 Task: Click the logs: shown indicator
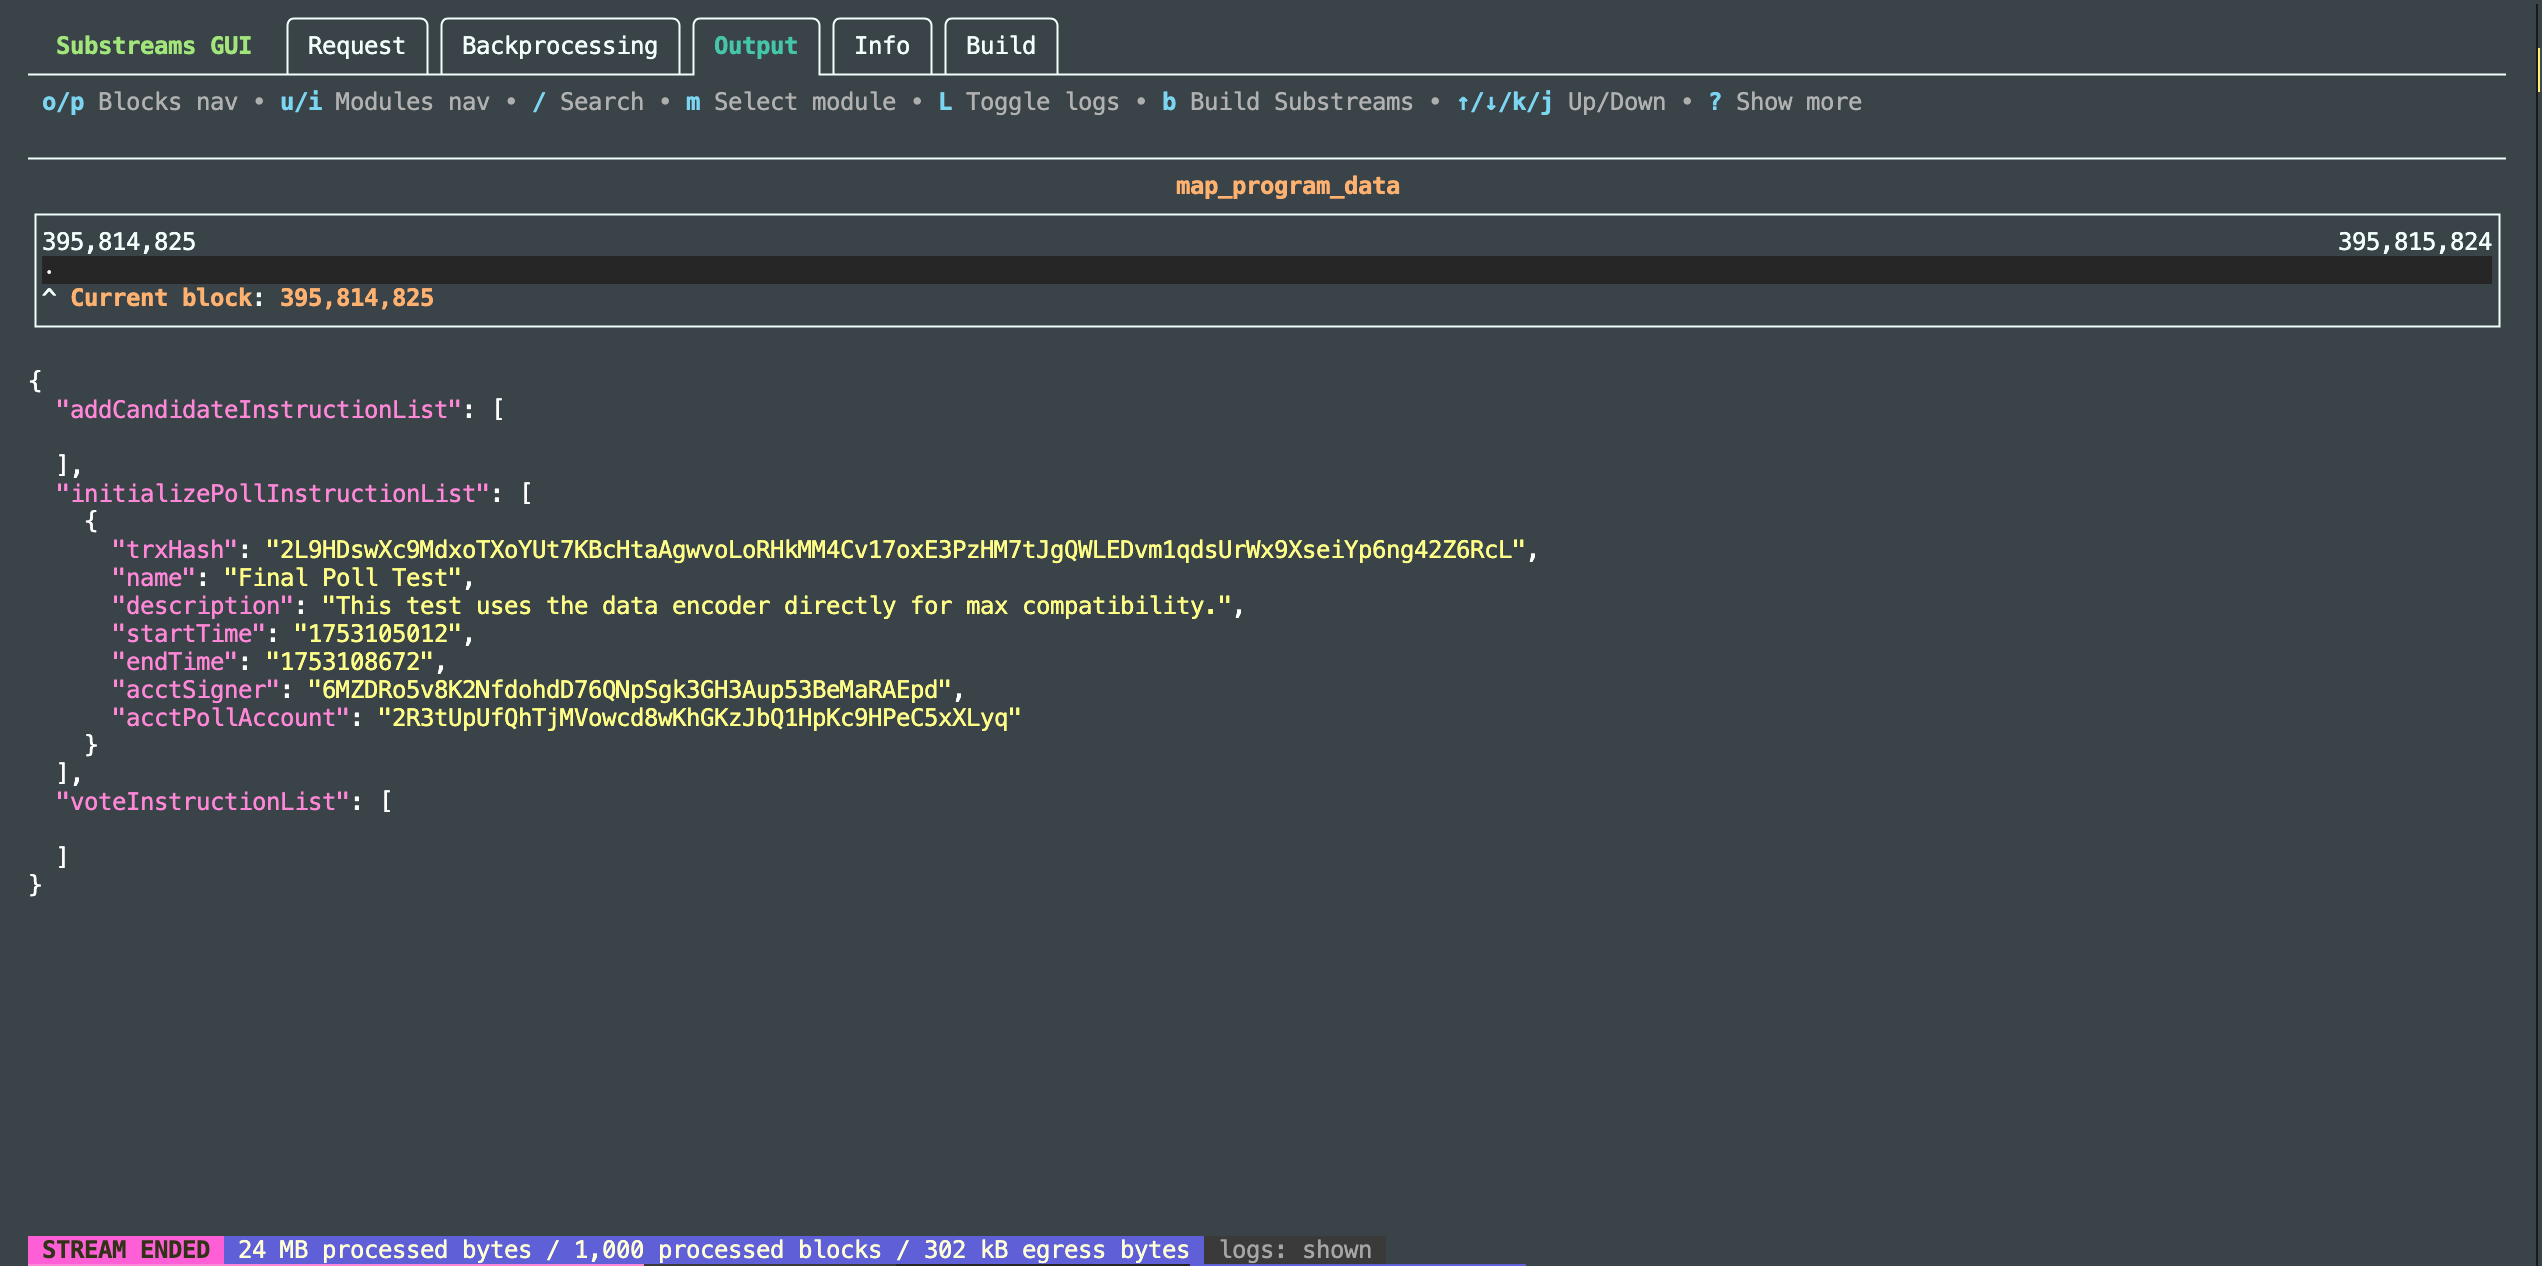[x=1295, y=1250]
